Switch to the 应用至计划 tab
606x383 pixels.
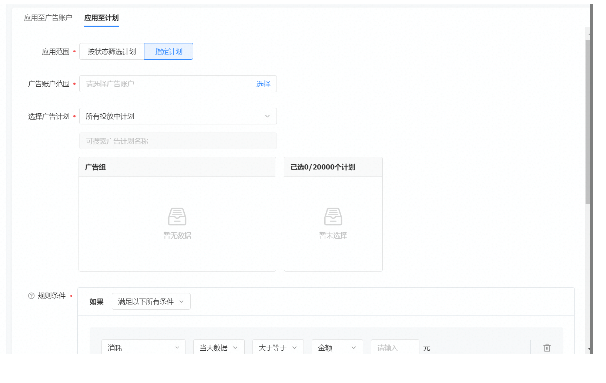101,18
